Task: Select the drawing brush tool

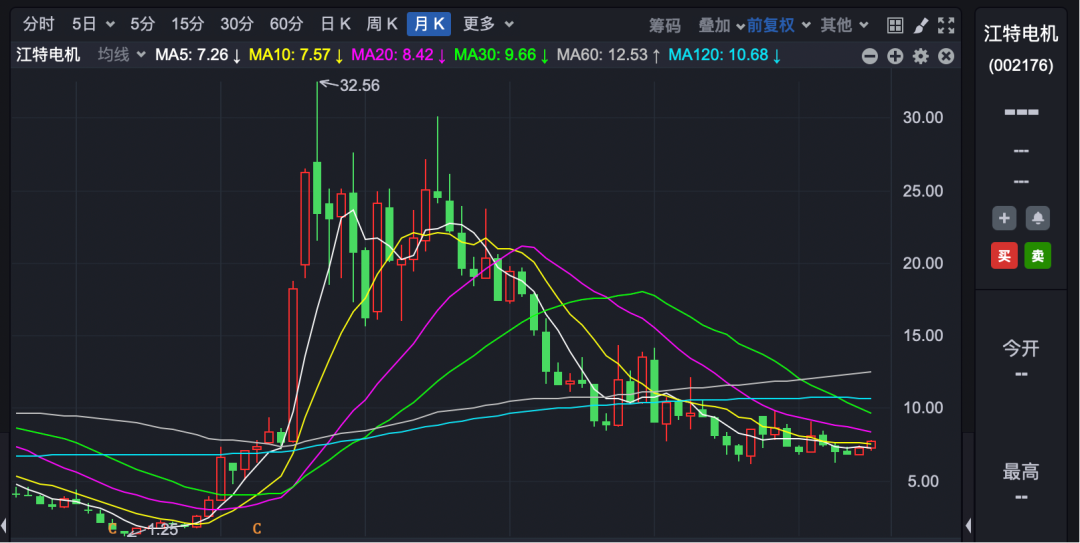Action: tap(921, 25)
